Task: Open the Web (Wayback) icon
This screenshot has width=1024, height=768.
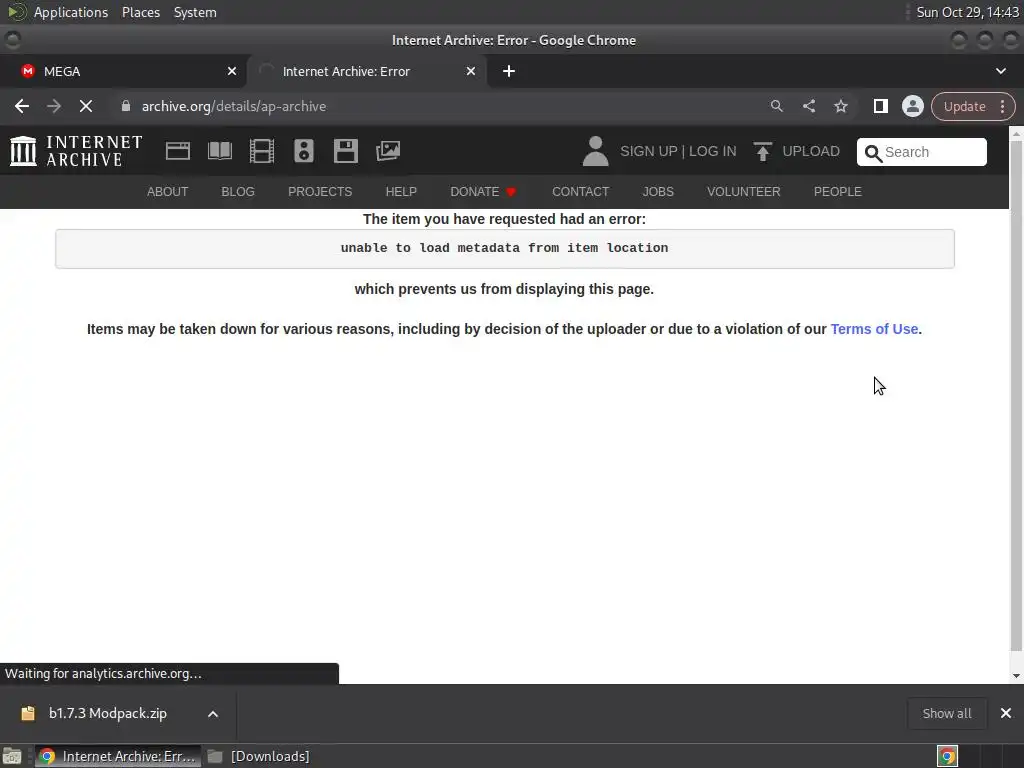Action: [178, 151]
